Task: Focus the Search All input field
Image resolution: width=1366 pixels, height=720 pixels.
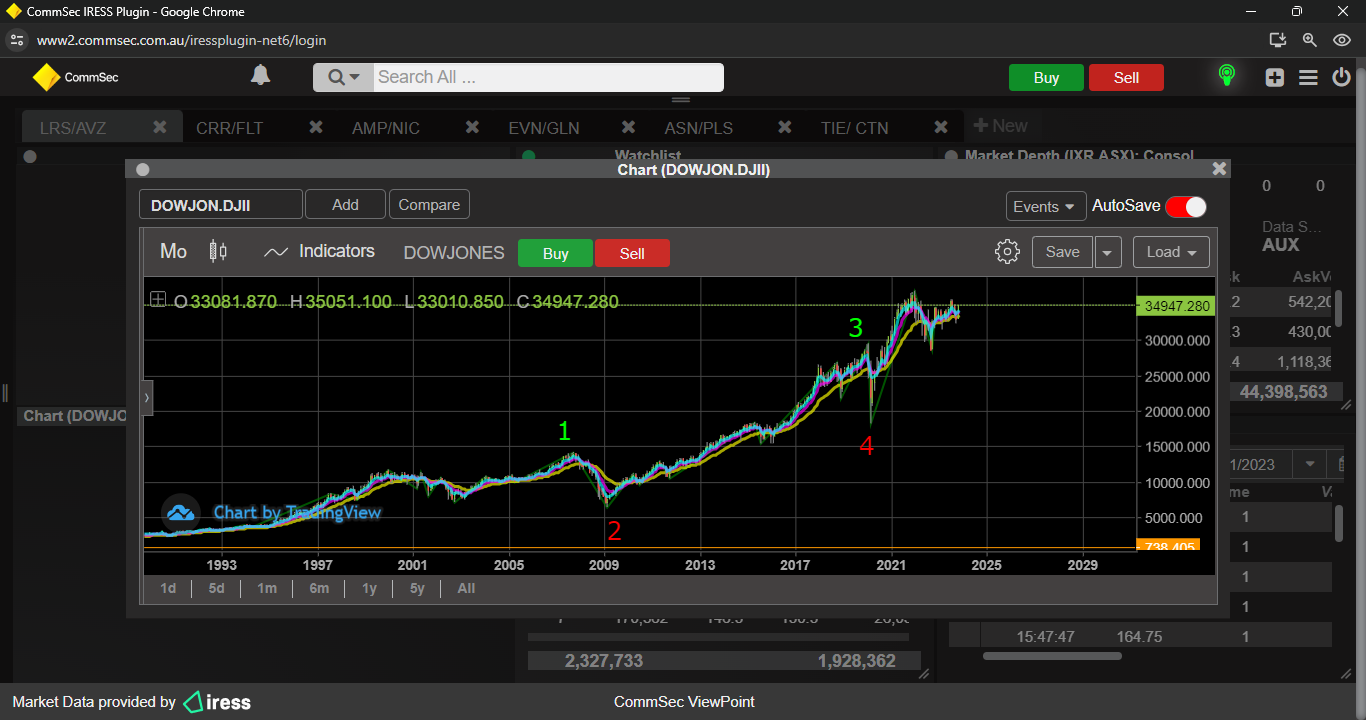Action: click(x=548, y=77)
